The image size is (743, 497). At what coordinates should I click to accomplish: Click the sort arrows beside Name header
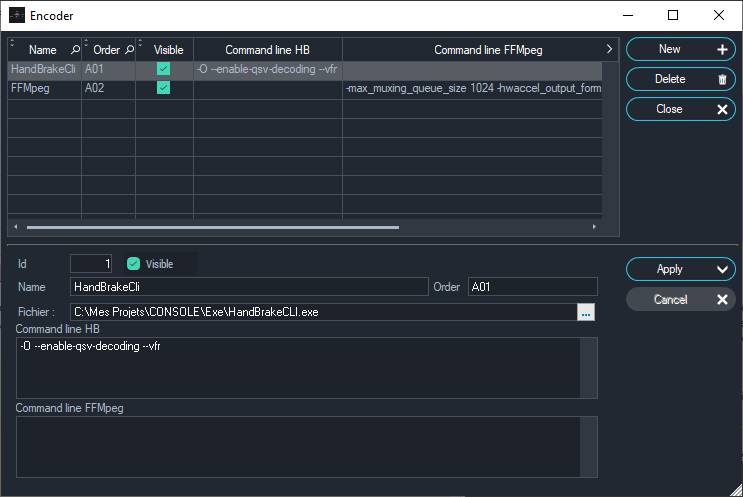pyautogui.click(x=12, y=43)
